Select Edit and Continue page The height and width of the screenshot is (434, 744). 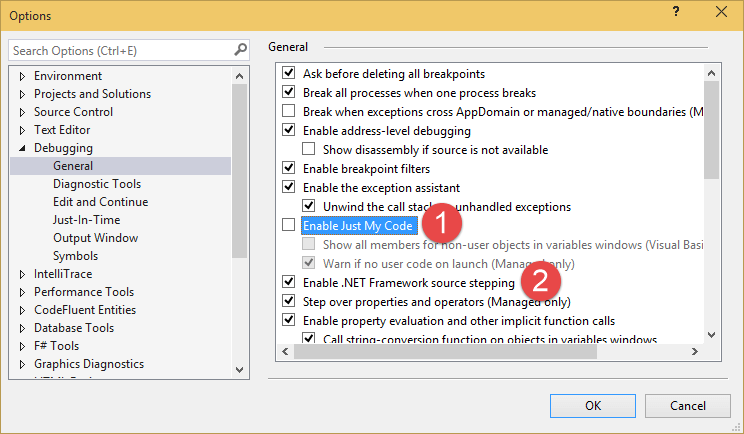pos(101,202)
